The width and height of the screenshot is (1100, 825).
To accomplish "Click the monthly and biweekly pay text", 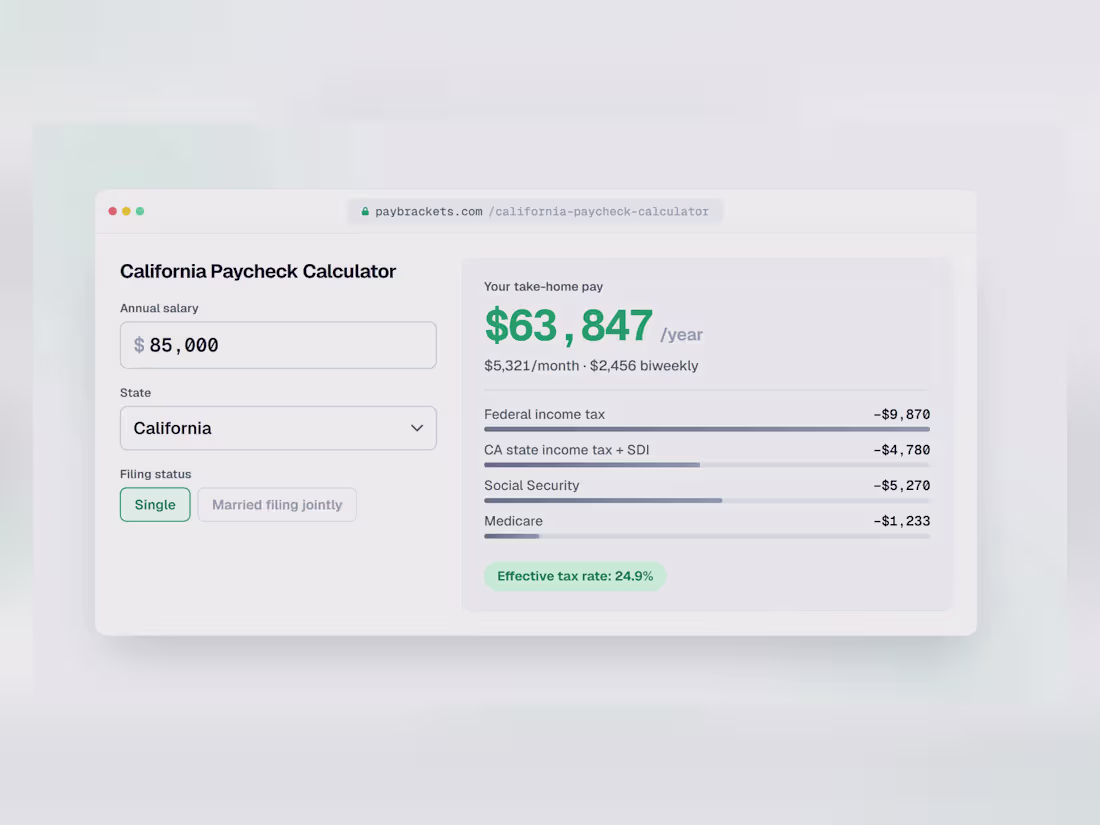I will [591, 365].
